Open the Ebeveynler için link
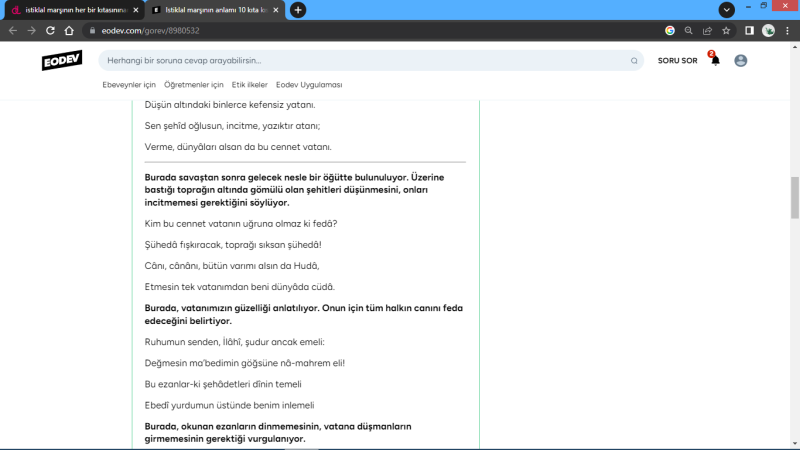This screenshot has height=450, width=800. tap(129, 85)
